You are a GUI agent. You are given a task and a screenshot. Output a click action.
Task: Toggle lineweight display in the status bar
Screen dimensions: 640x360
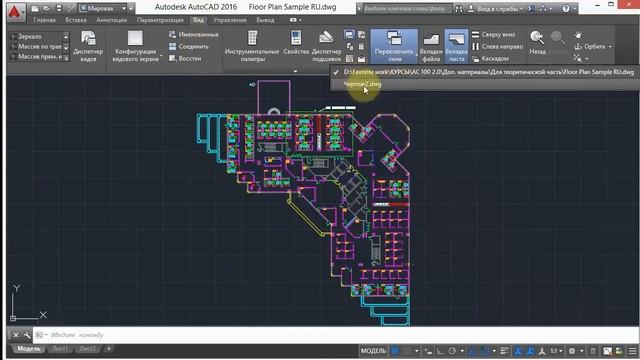tap(504, 351)
